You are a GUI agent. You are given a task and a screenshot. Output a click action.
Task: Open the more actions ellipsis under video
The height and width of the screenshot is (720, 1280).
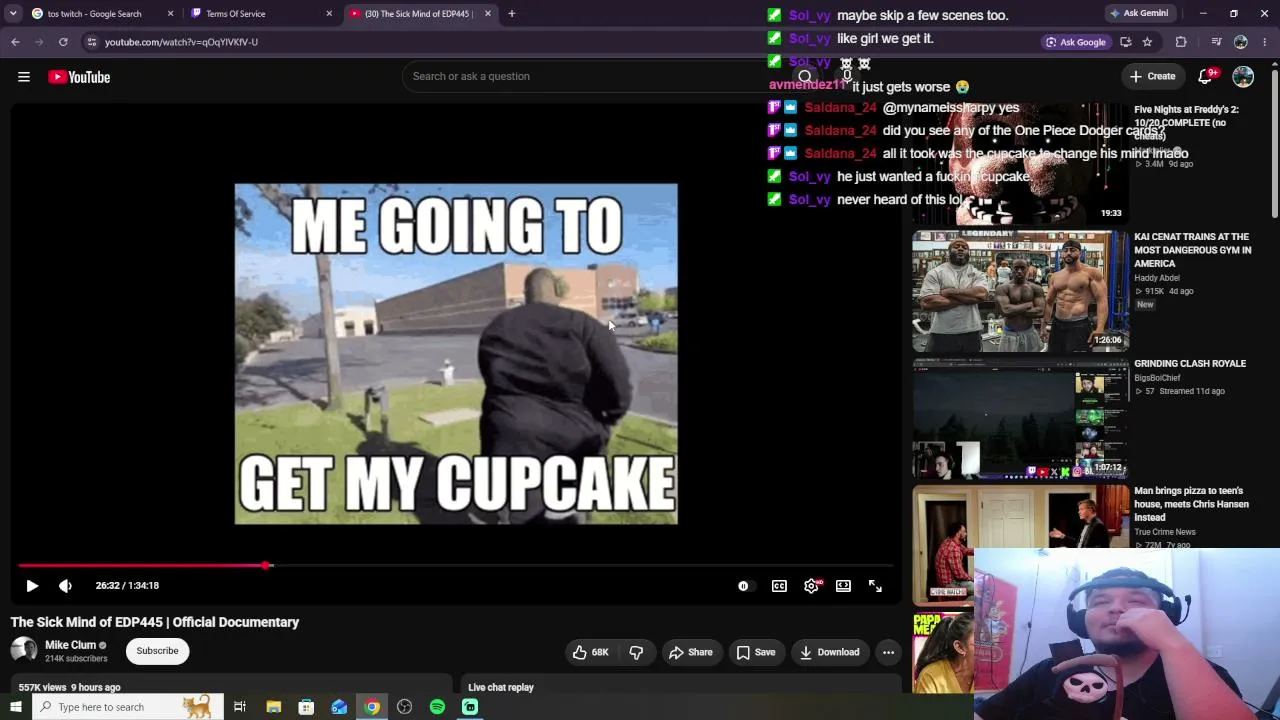tap(888, 652)
